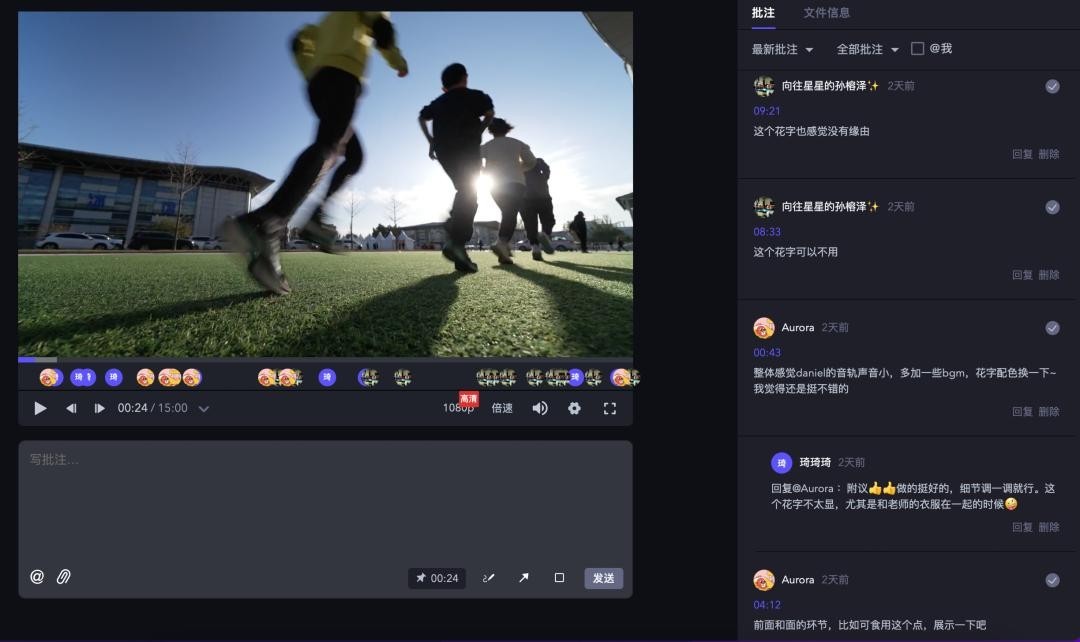Open the 全部批注 filter dropdown

click(x=867, y=50)
